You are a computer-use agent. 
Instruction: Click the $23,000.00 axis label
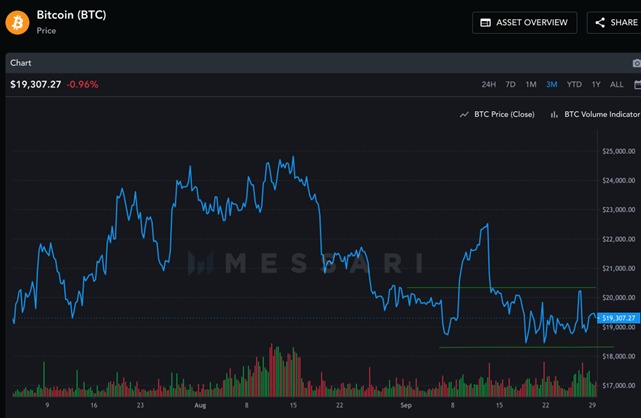[619, 210]
